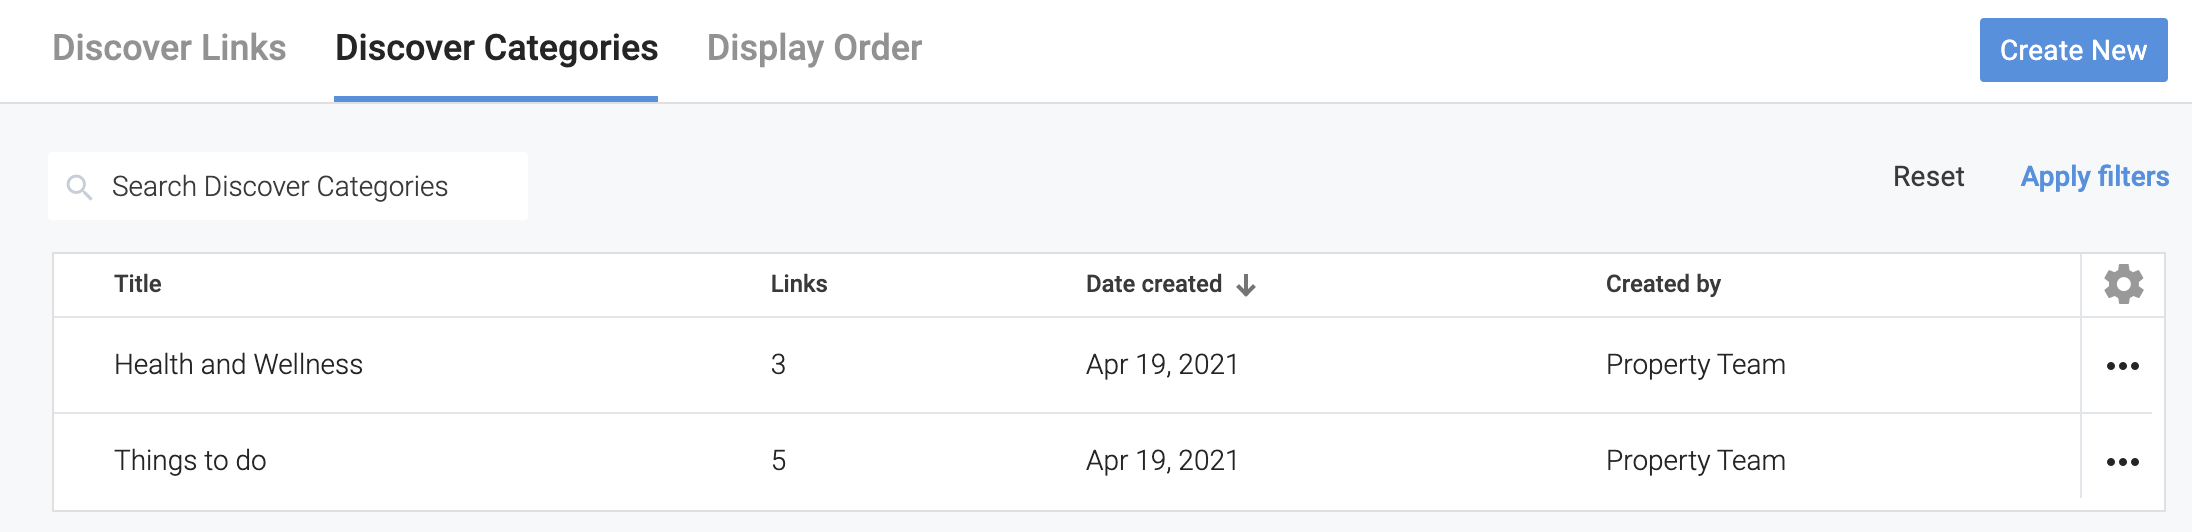Reset the filters
Image resolution: width=2192 pixels, height=532 pixels.
[1928, 177]
